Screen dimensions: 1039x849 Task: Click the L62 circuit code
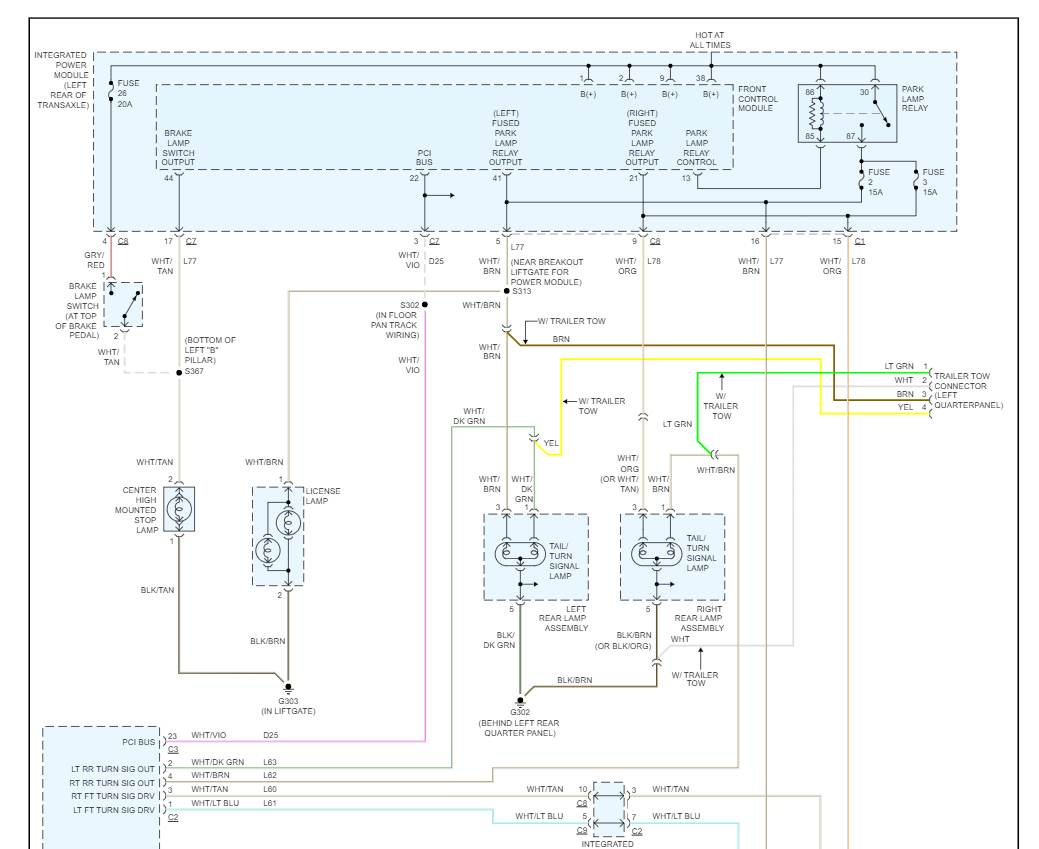(x=270, y=775)
